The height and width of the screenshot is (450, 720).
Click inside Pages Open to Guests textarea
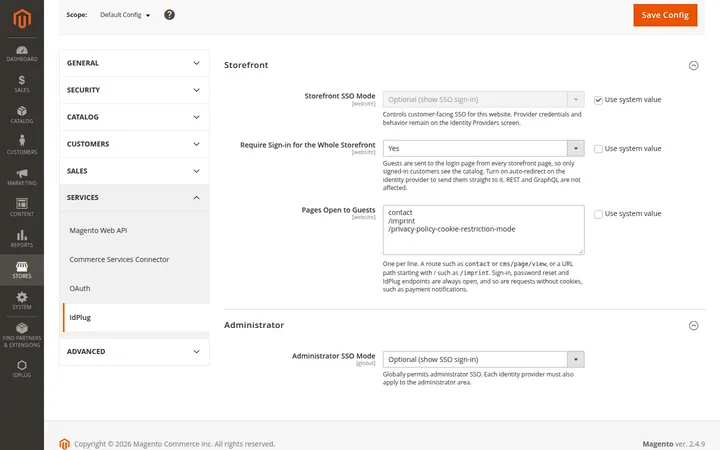click(x=484, y=230)
